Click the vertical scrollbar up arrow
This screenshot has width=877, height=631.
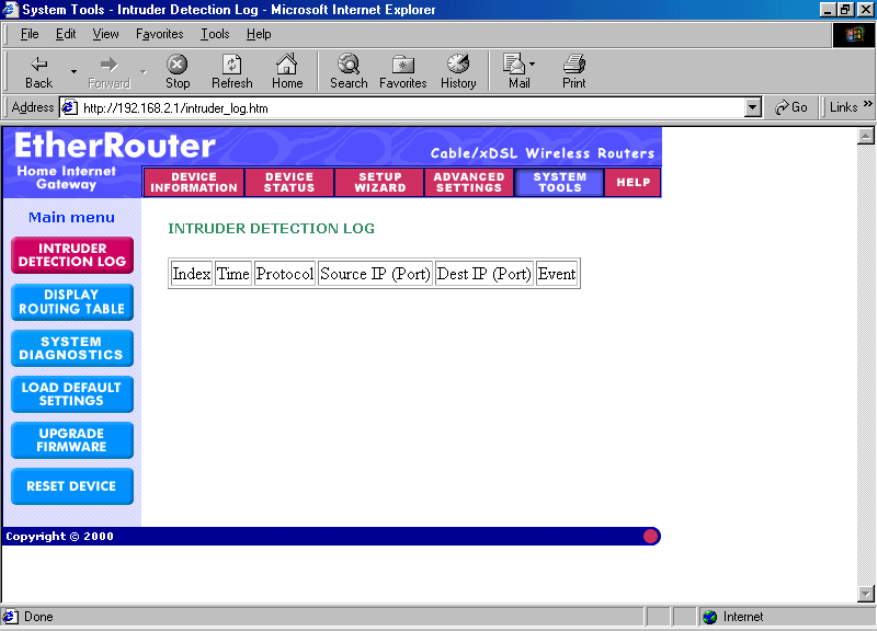[865, 136]
